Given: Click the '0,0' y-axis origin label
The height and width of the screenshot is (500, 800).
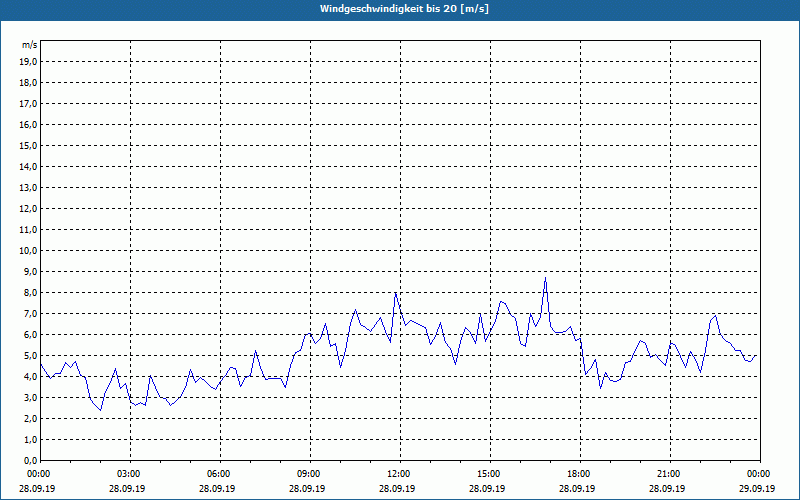Looking at the screenshot, I should 30,461.
